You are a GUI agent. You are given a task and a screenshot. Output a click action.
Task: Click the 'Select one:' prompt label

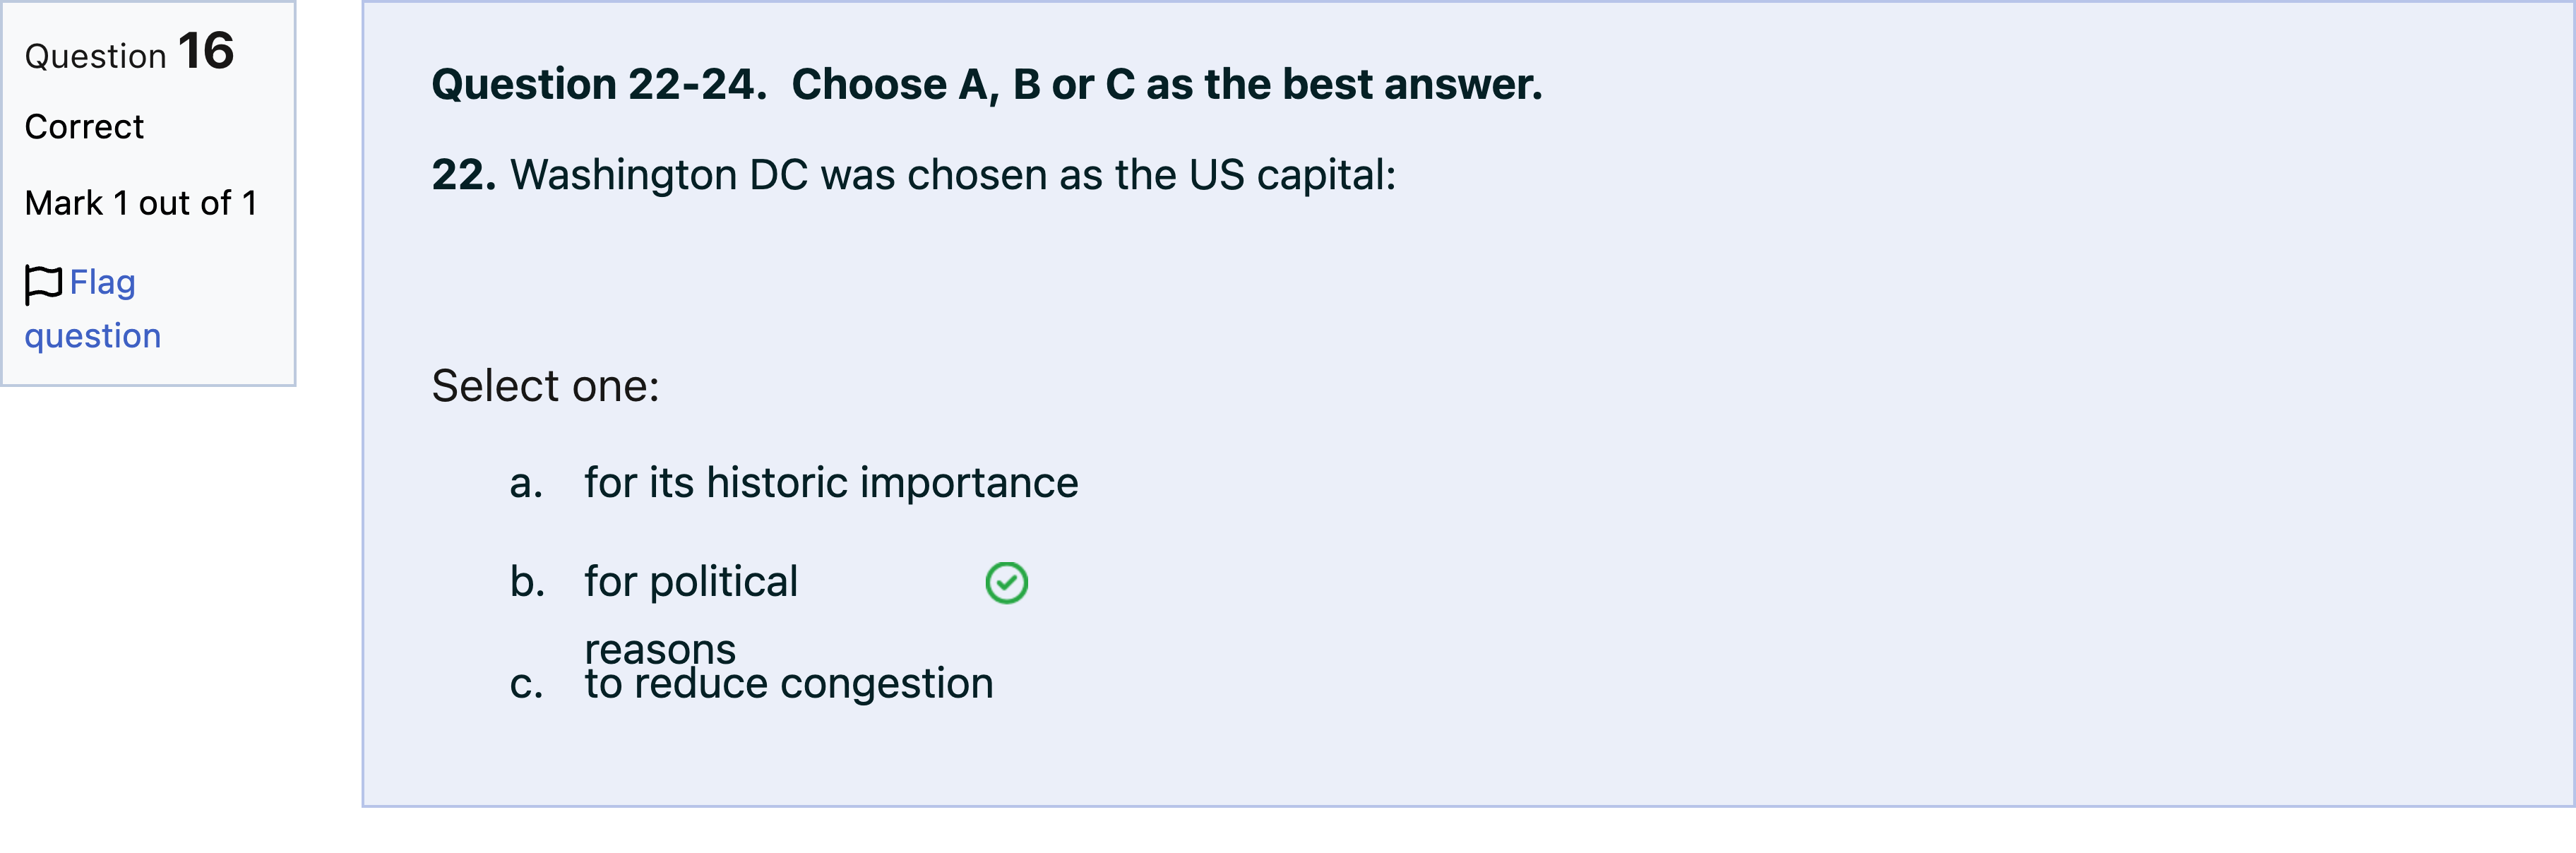[545, 386]
